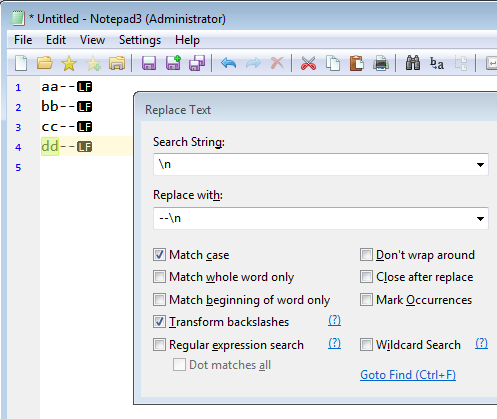Screen dimensions: 497x419
Task: Open the Edit menu
Action: [56, 40]
